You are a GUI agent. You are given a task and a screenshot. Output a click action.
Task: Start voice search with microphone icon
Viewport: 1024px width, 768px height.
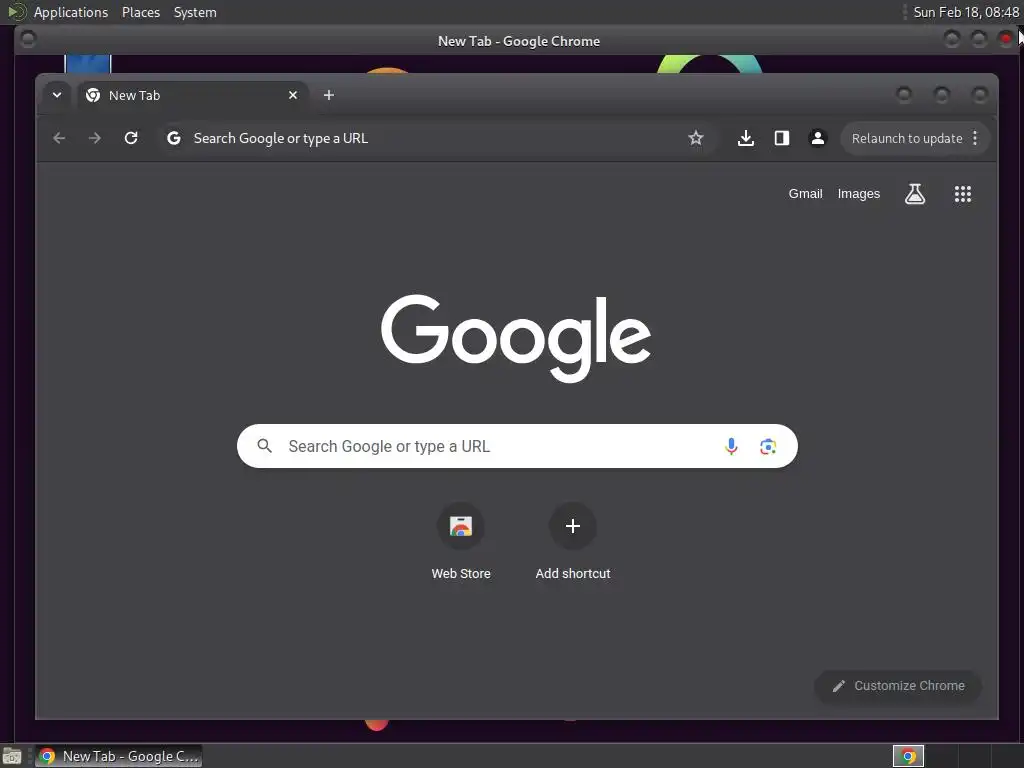[731, 446]
